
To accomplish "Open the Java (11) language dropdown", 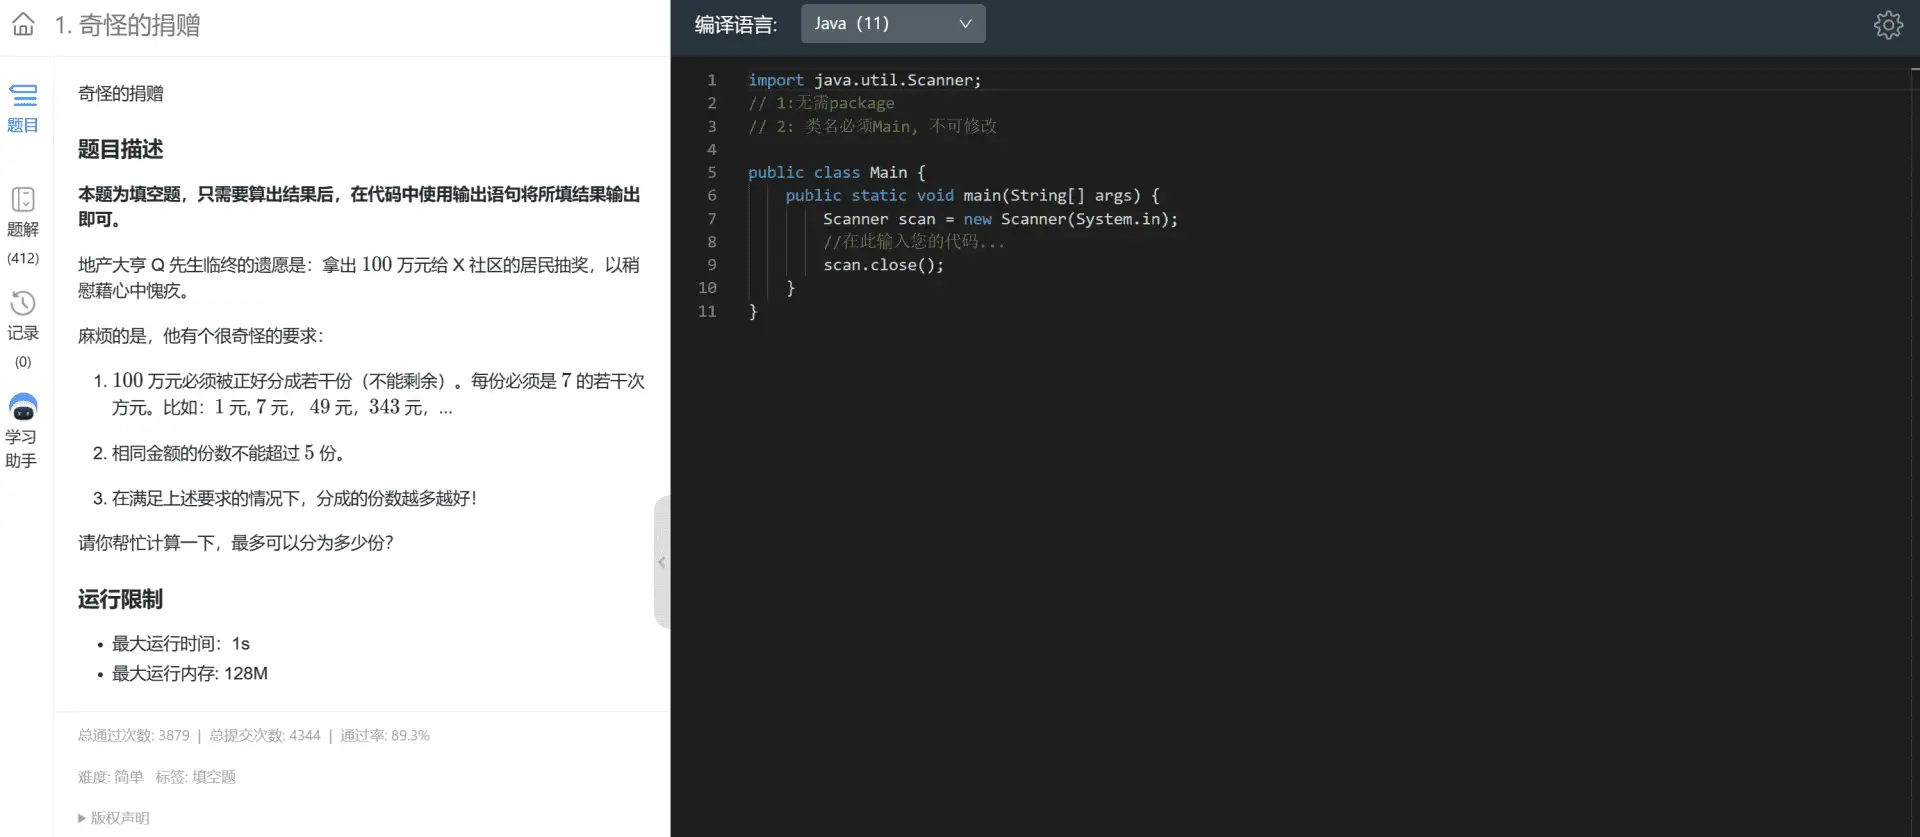I will coord(893,23).
